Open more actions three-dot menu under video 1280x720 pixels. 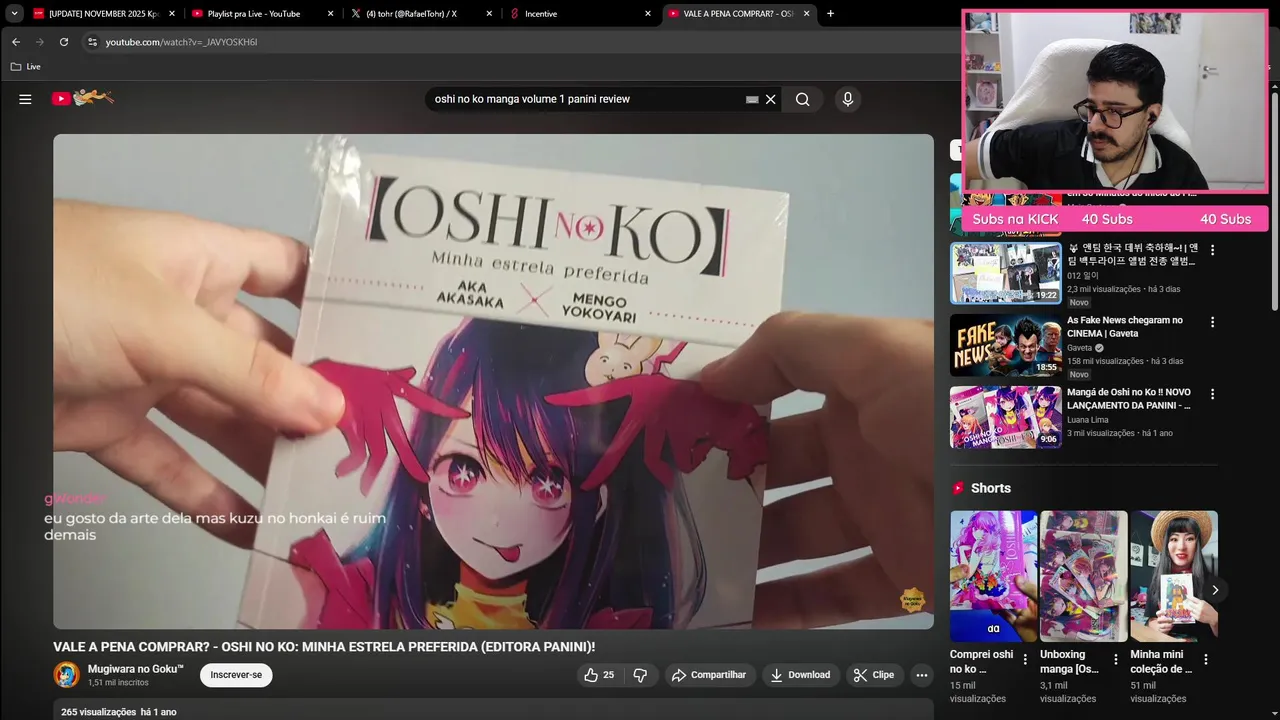[x=922, y=675]
